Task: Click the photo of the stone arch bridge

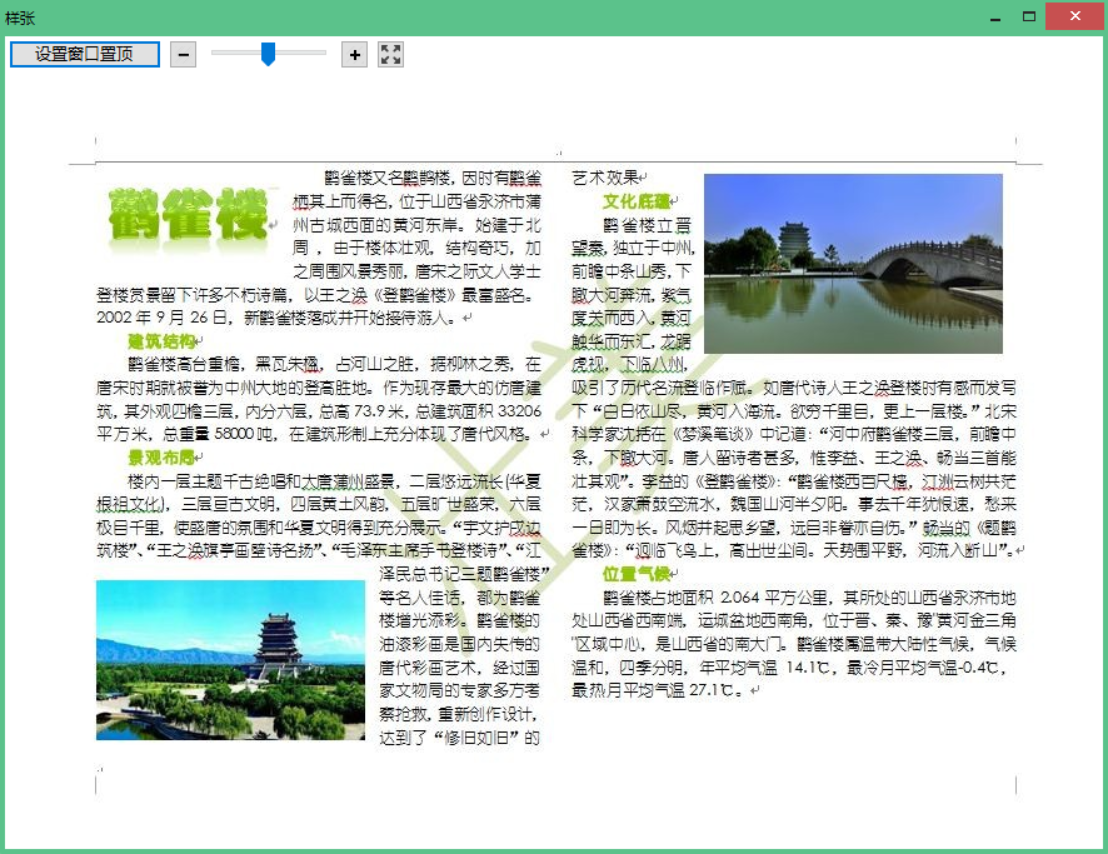Action: [853, 263]
